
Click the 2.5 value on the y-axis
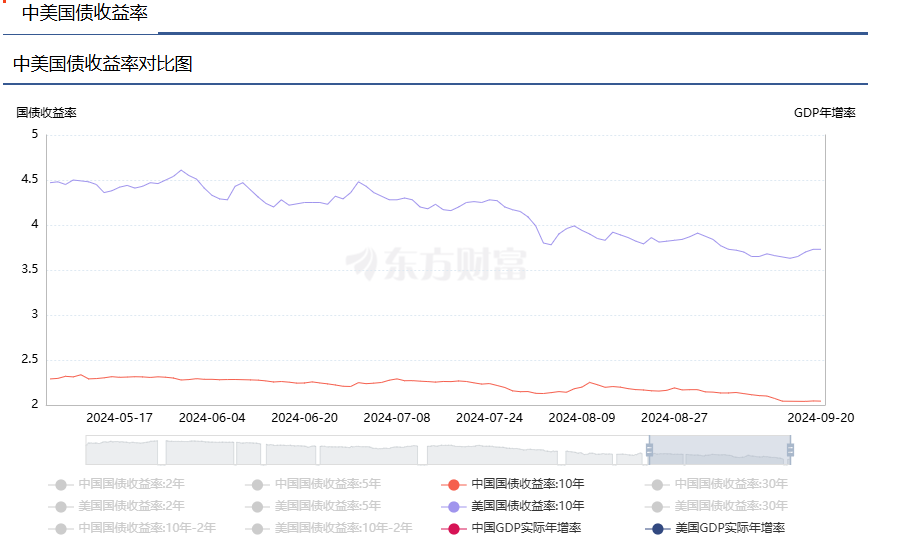[30, 359]
